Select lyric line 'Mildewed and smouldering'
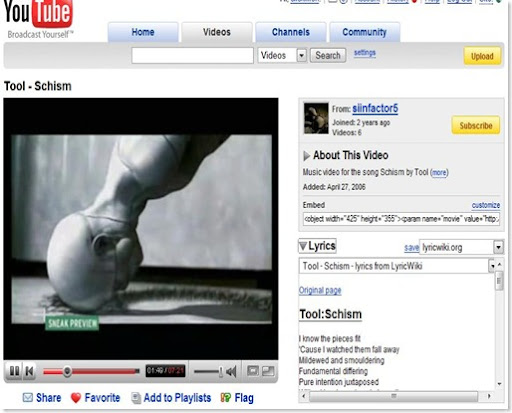The width and height of the screenshot is (512, 413). coord(341,360)
